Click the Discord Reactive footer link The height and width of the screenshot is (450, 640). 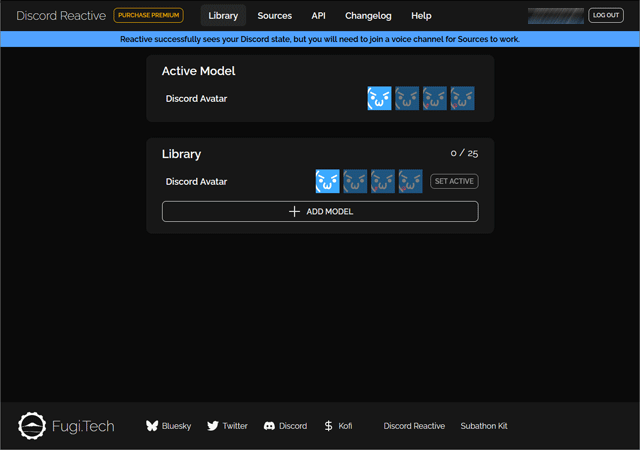coord(414,426)
